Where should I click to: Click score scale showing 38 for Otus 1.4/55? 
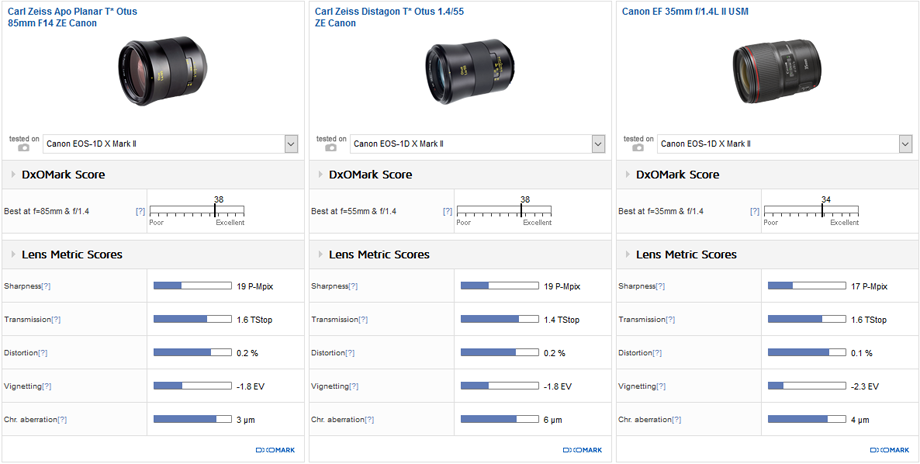click(x=504, y=211)
